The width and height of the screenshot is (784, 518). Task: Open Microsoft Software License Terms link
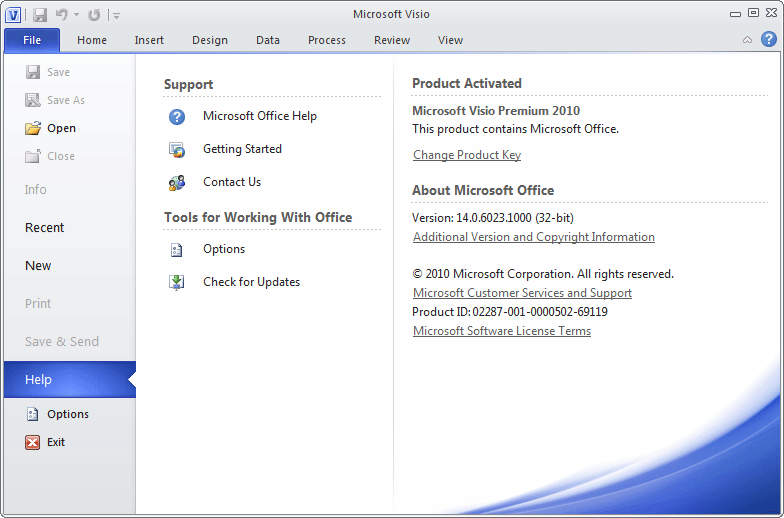click(x=502, y=331)
